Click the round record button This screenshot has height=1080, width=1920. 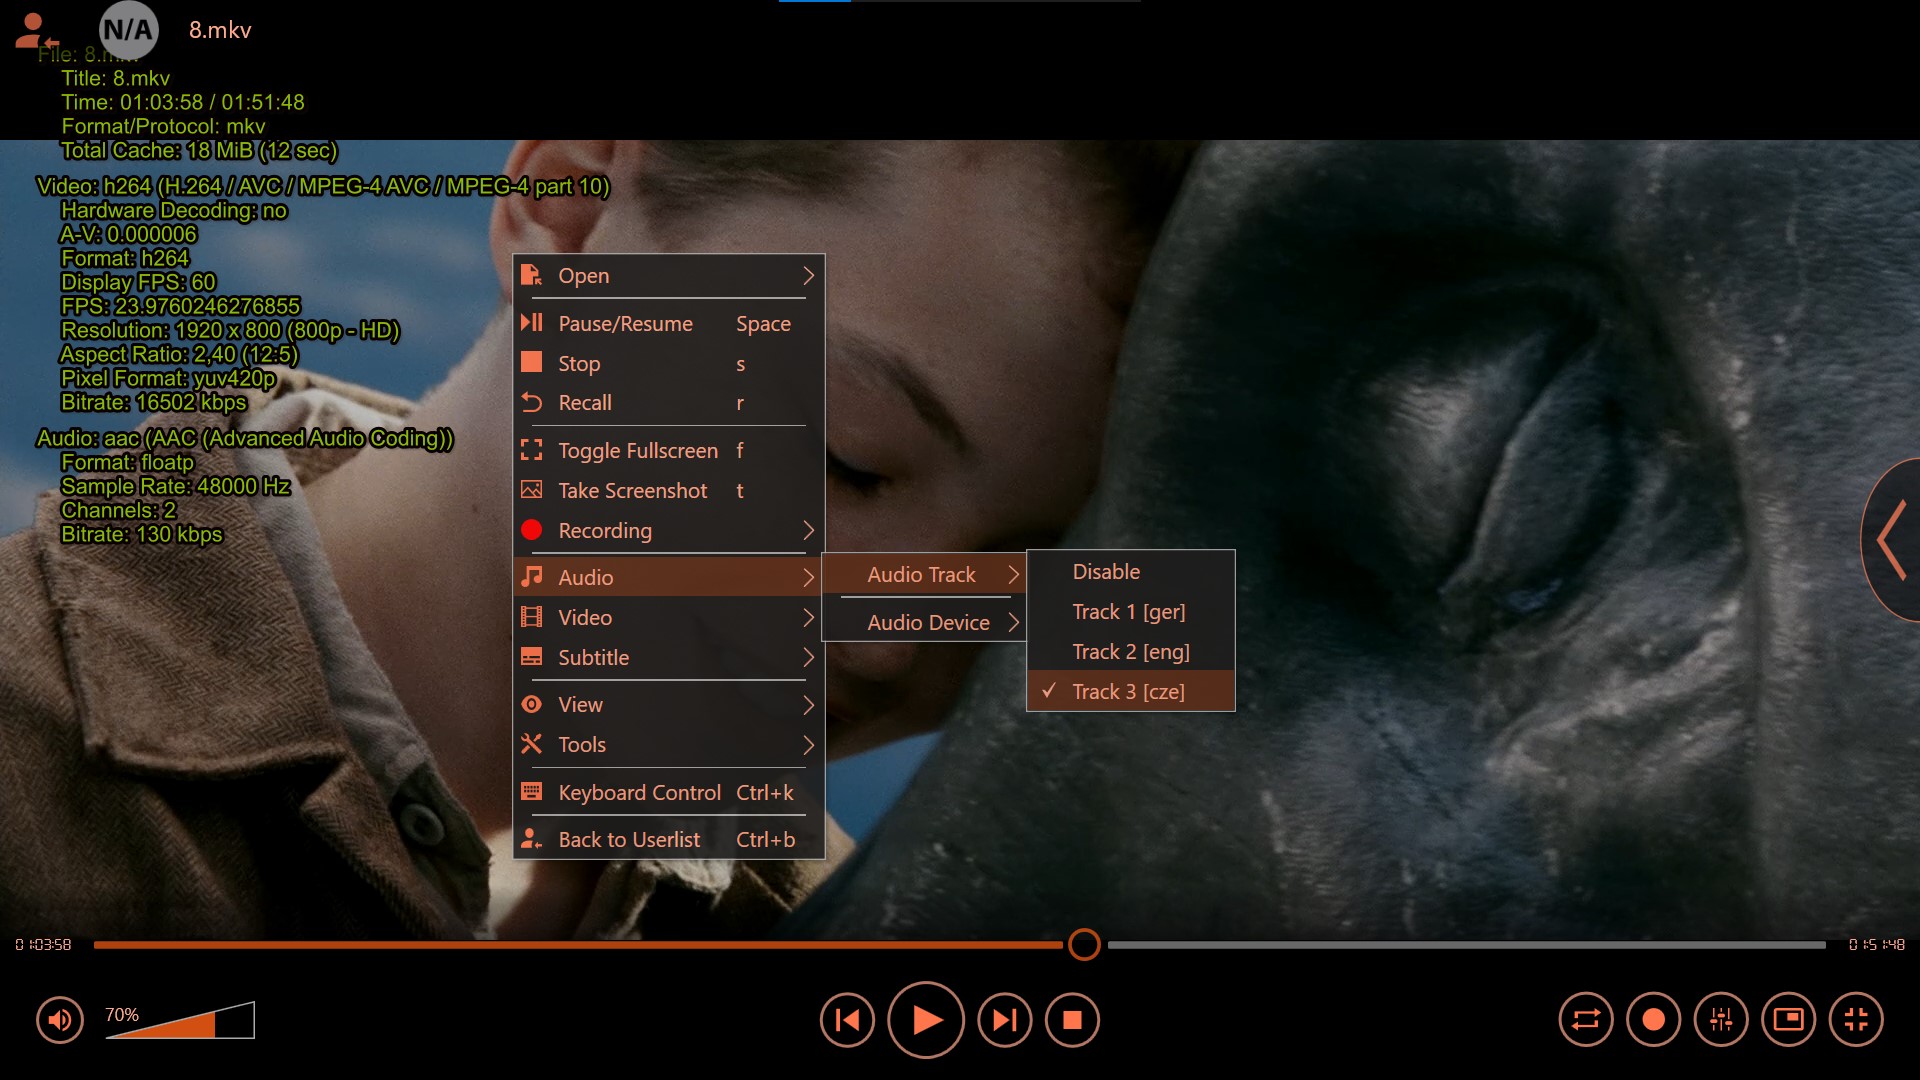pyautogui.click(x=1653, y=1020)
